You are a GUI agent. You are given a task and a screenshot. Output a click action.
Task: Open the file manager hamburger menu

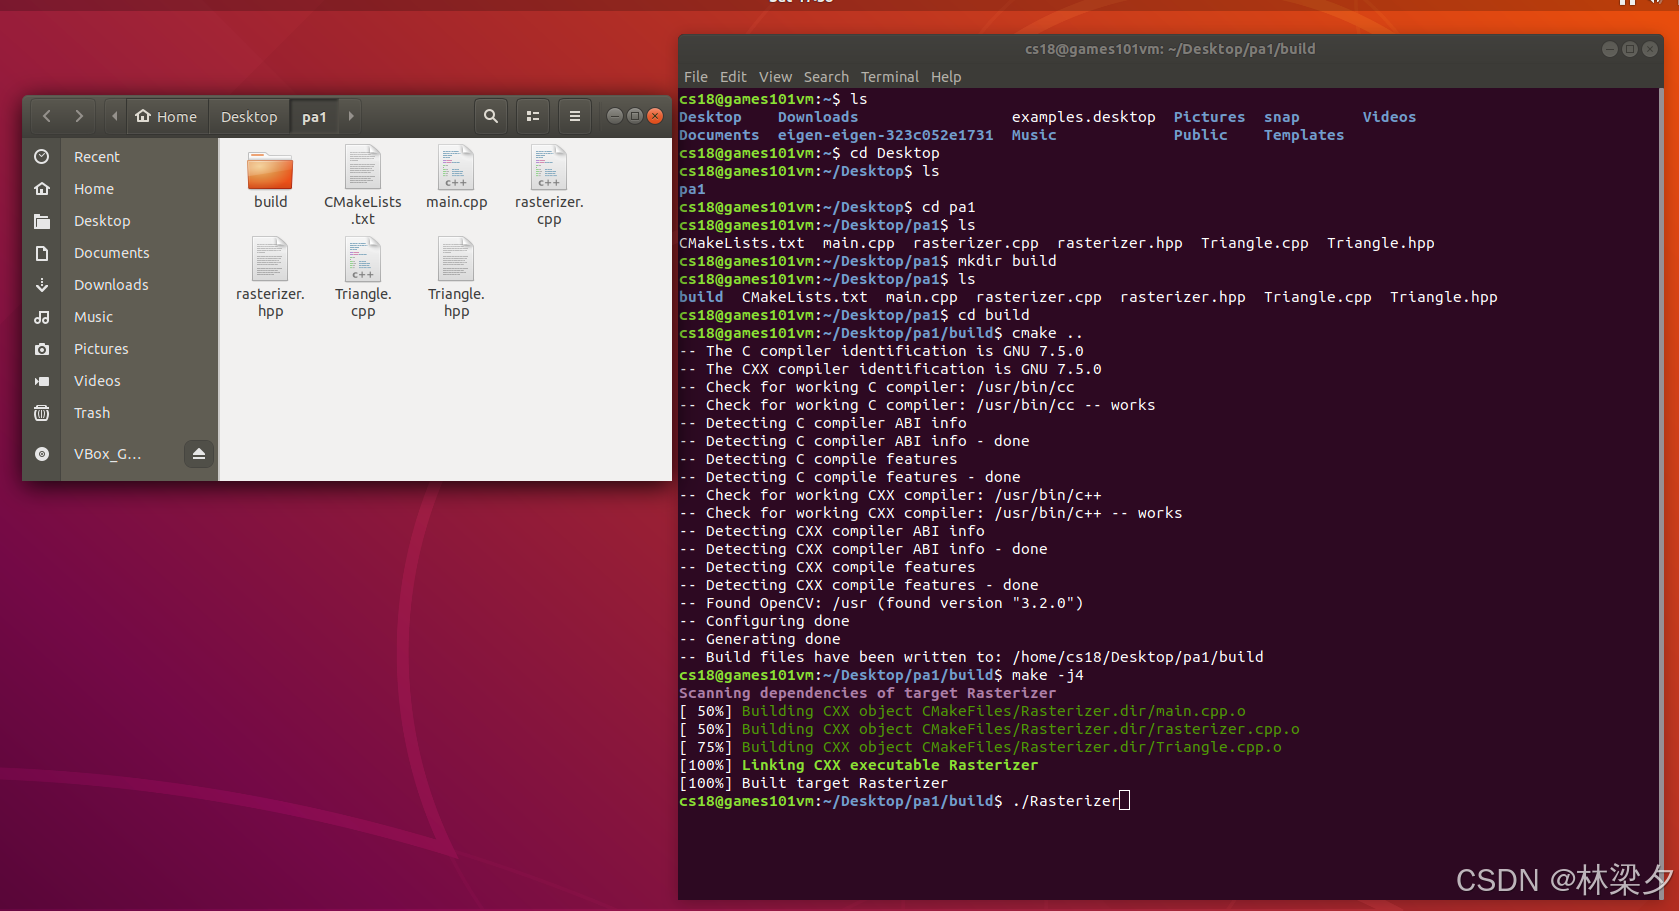tap(575, 116)
